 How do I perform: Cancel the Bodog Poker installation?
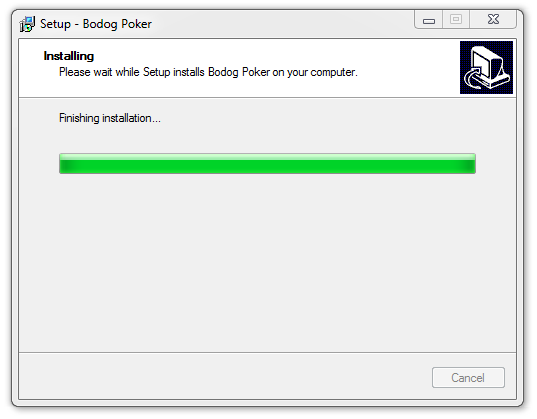(x=468, y=378)
